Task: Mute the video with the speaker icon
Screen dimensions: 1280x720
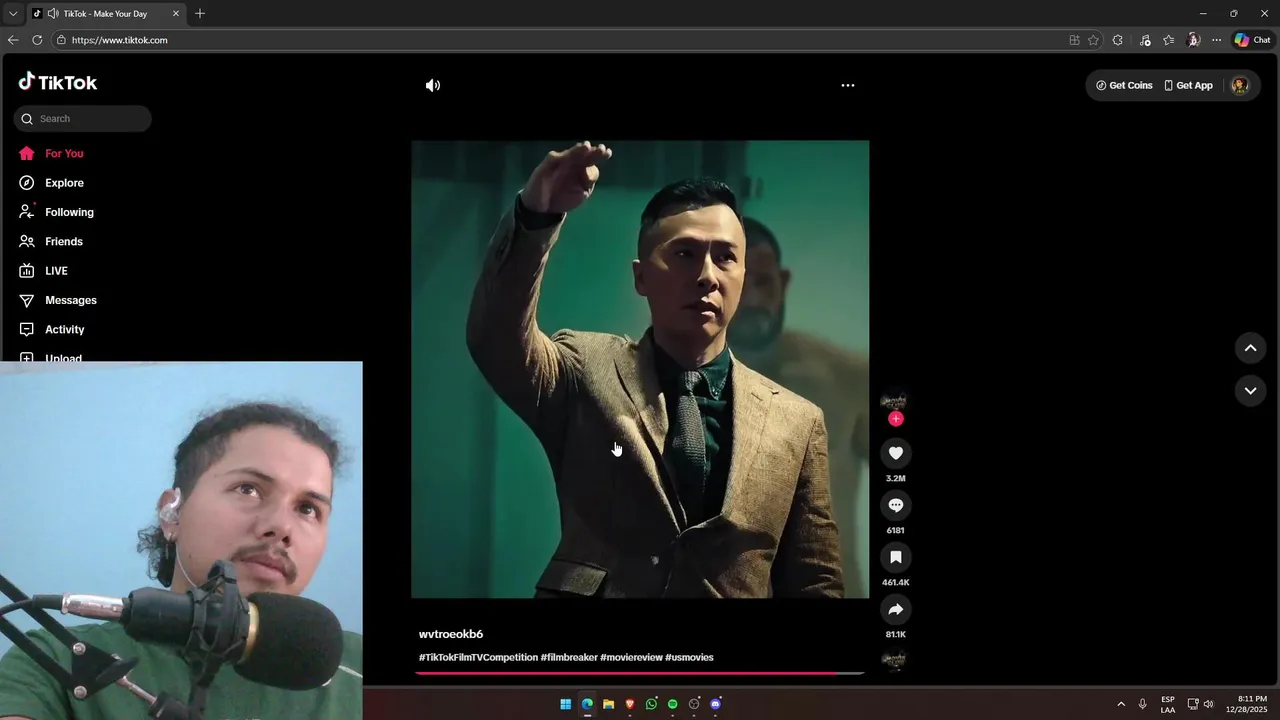Action: click(433, 86)
